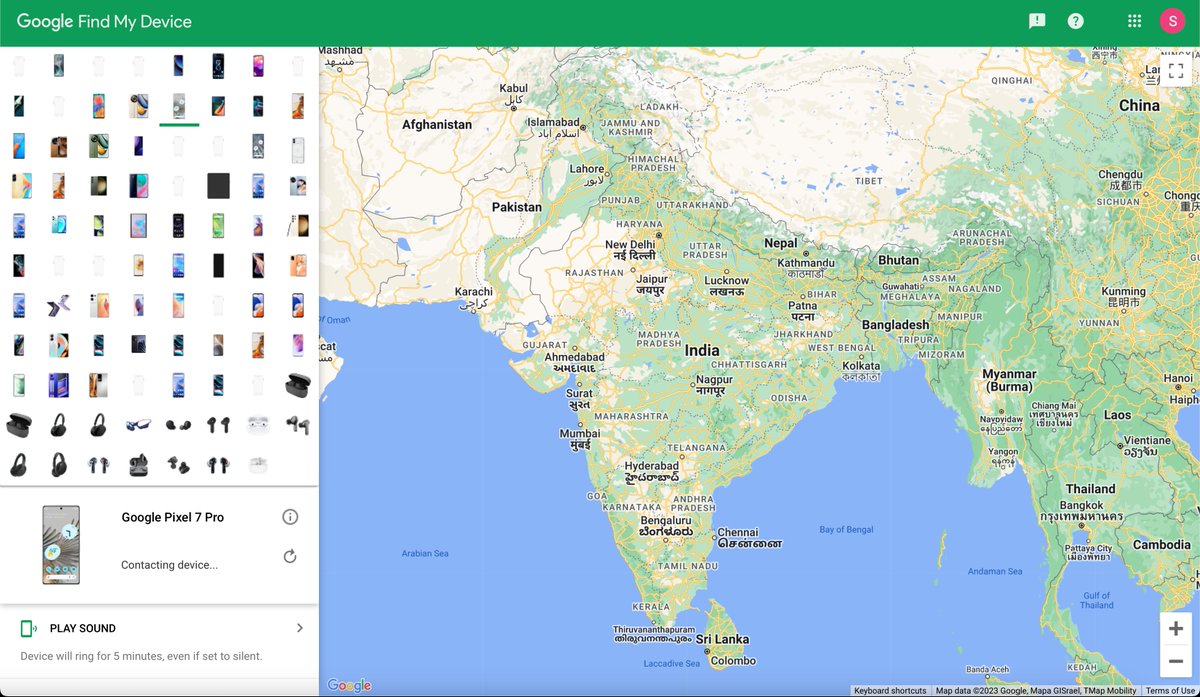Open the account avatar labeled S
Image resolution: width=1200 pixels, height=697 pixels.
coord(1172,21)
